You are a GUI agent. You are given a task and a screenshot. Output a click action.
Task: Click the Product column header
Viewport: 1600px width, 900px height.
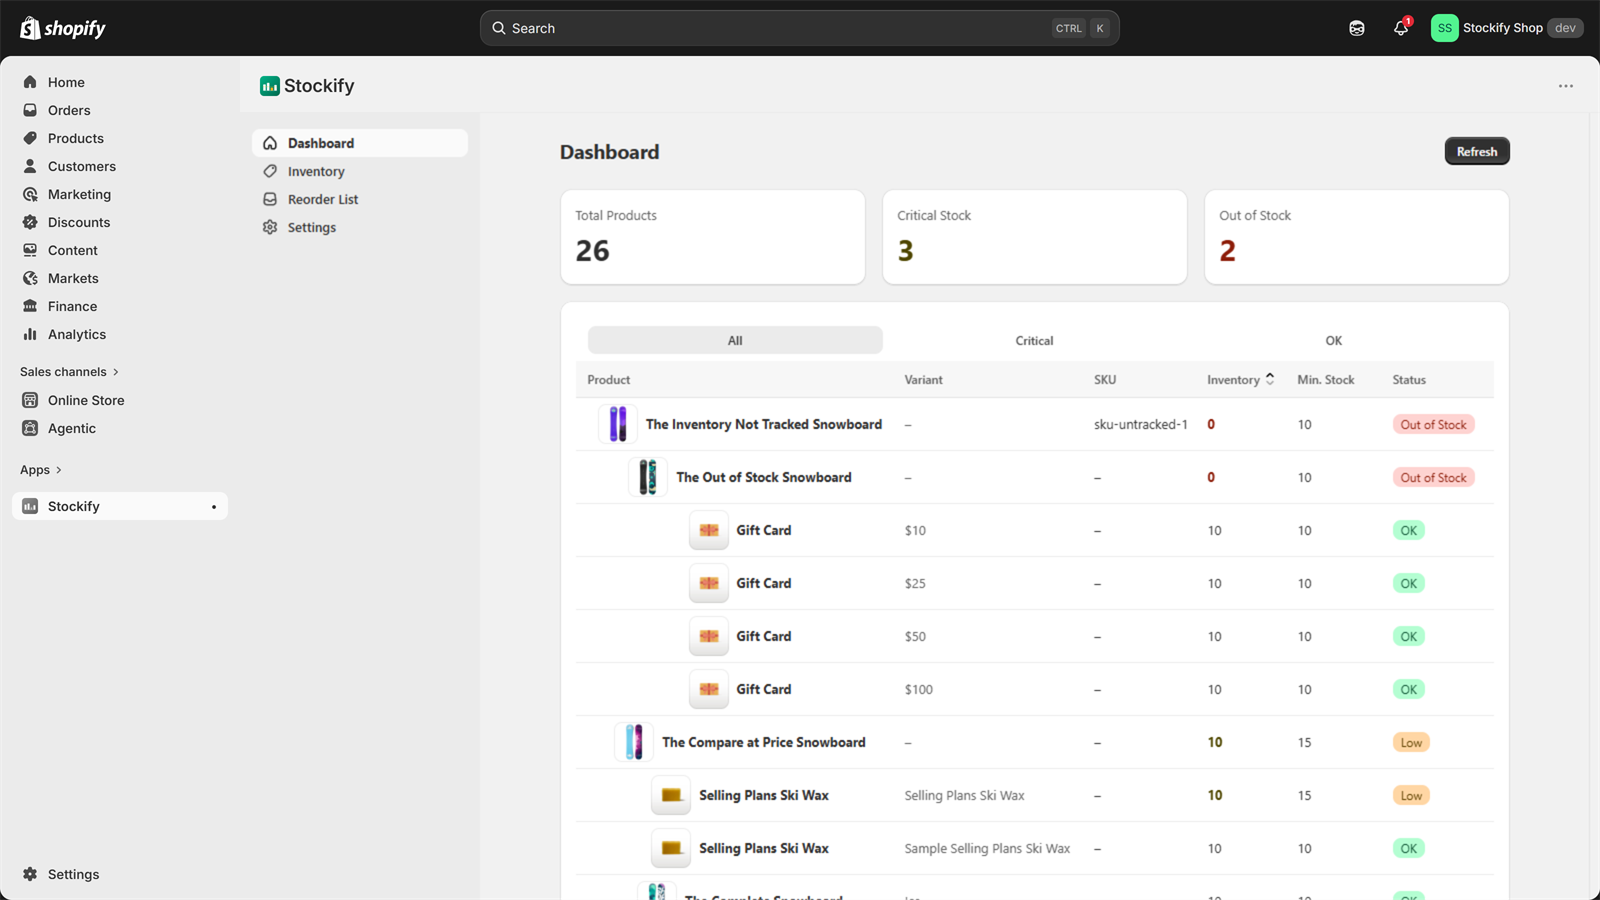(x=609, y=379)
